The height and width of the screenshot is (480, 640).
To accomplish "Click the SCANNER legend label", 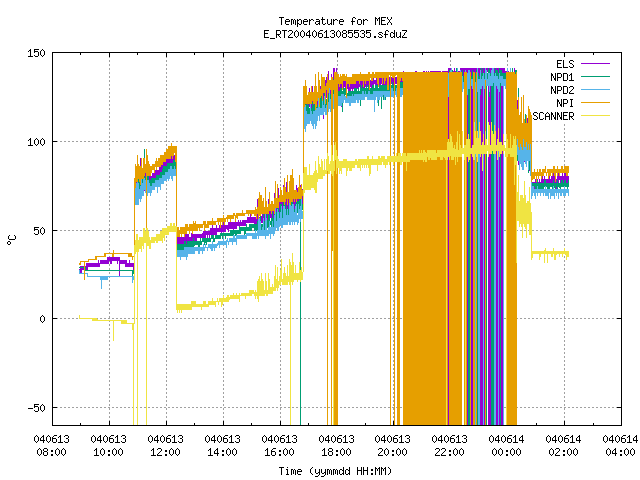I will click(553, 116).
